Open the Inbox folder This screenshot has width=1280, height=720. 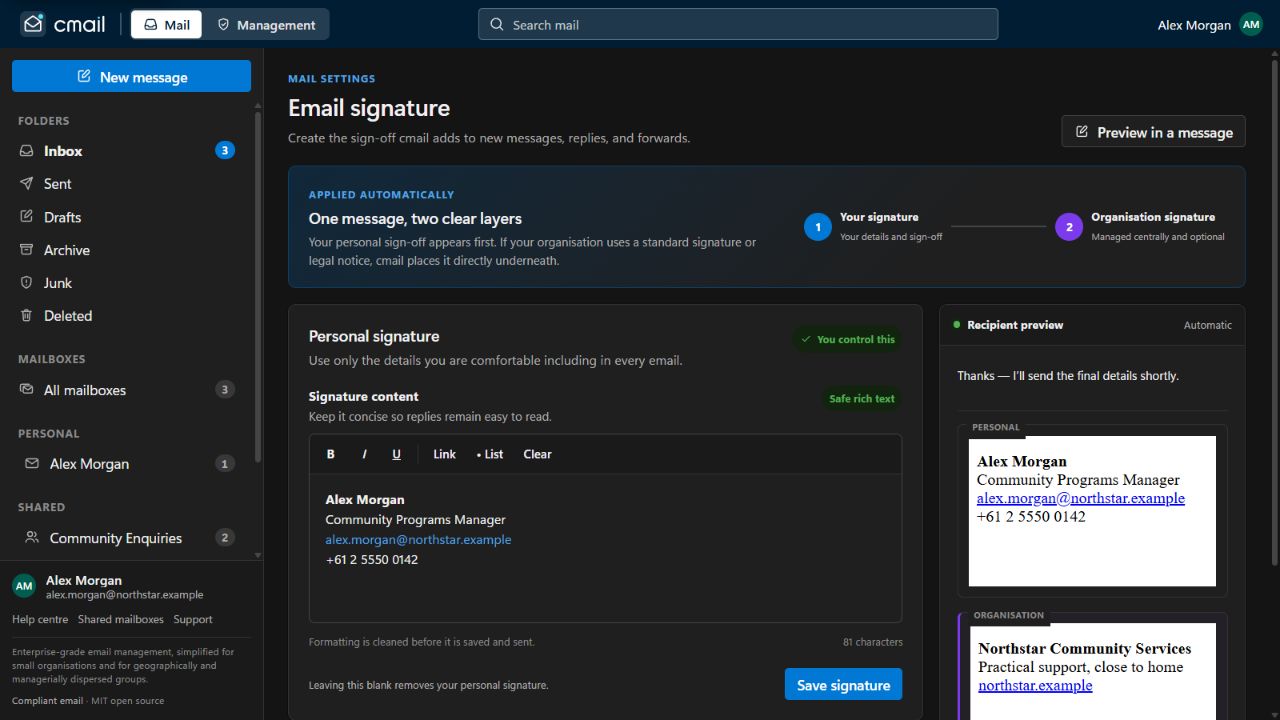point(127,151)
